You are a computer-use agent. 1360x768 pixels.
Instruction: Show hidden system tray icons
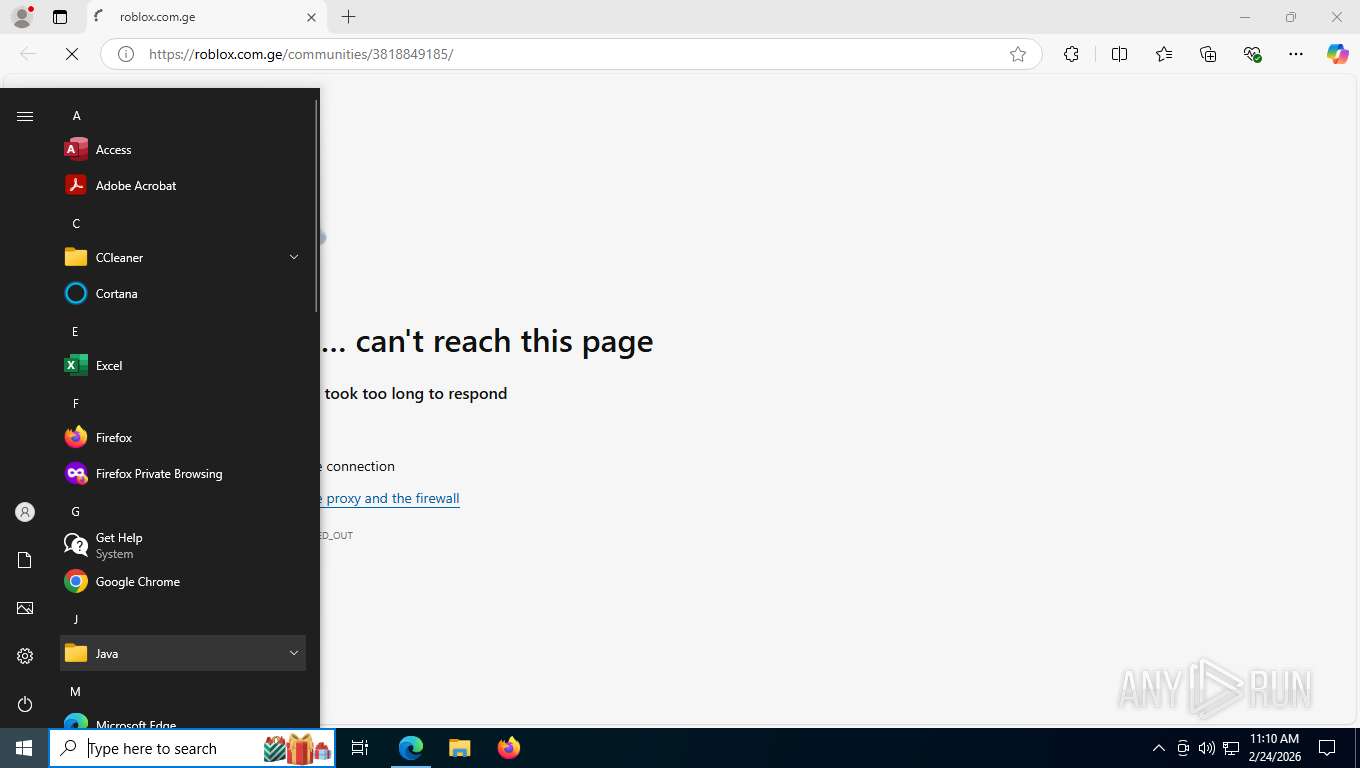coord(1159,748)
